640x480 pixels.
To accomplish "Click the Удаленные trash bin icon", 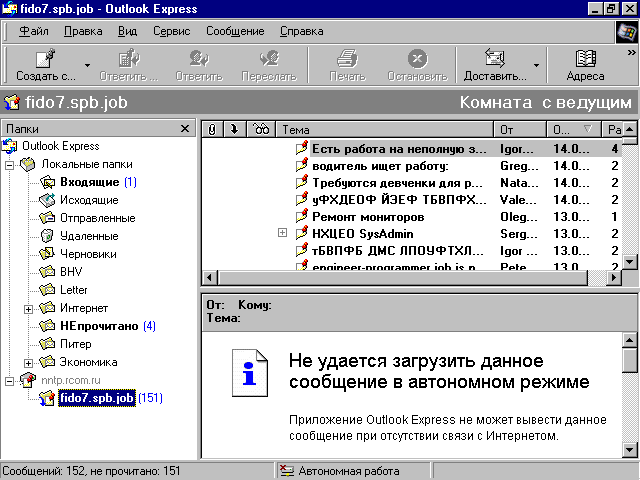I will click(x=47, y=236).
